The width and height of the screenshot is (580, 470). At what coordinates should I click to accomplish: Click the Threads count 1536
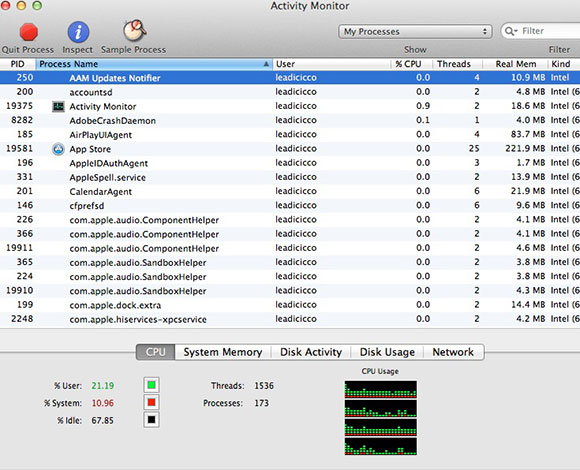(x=264, y=386)
